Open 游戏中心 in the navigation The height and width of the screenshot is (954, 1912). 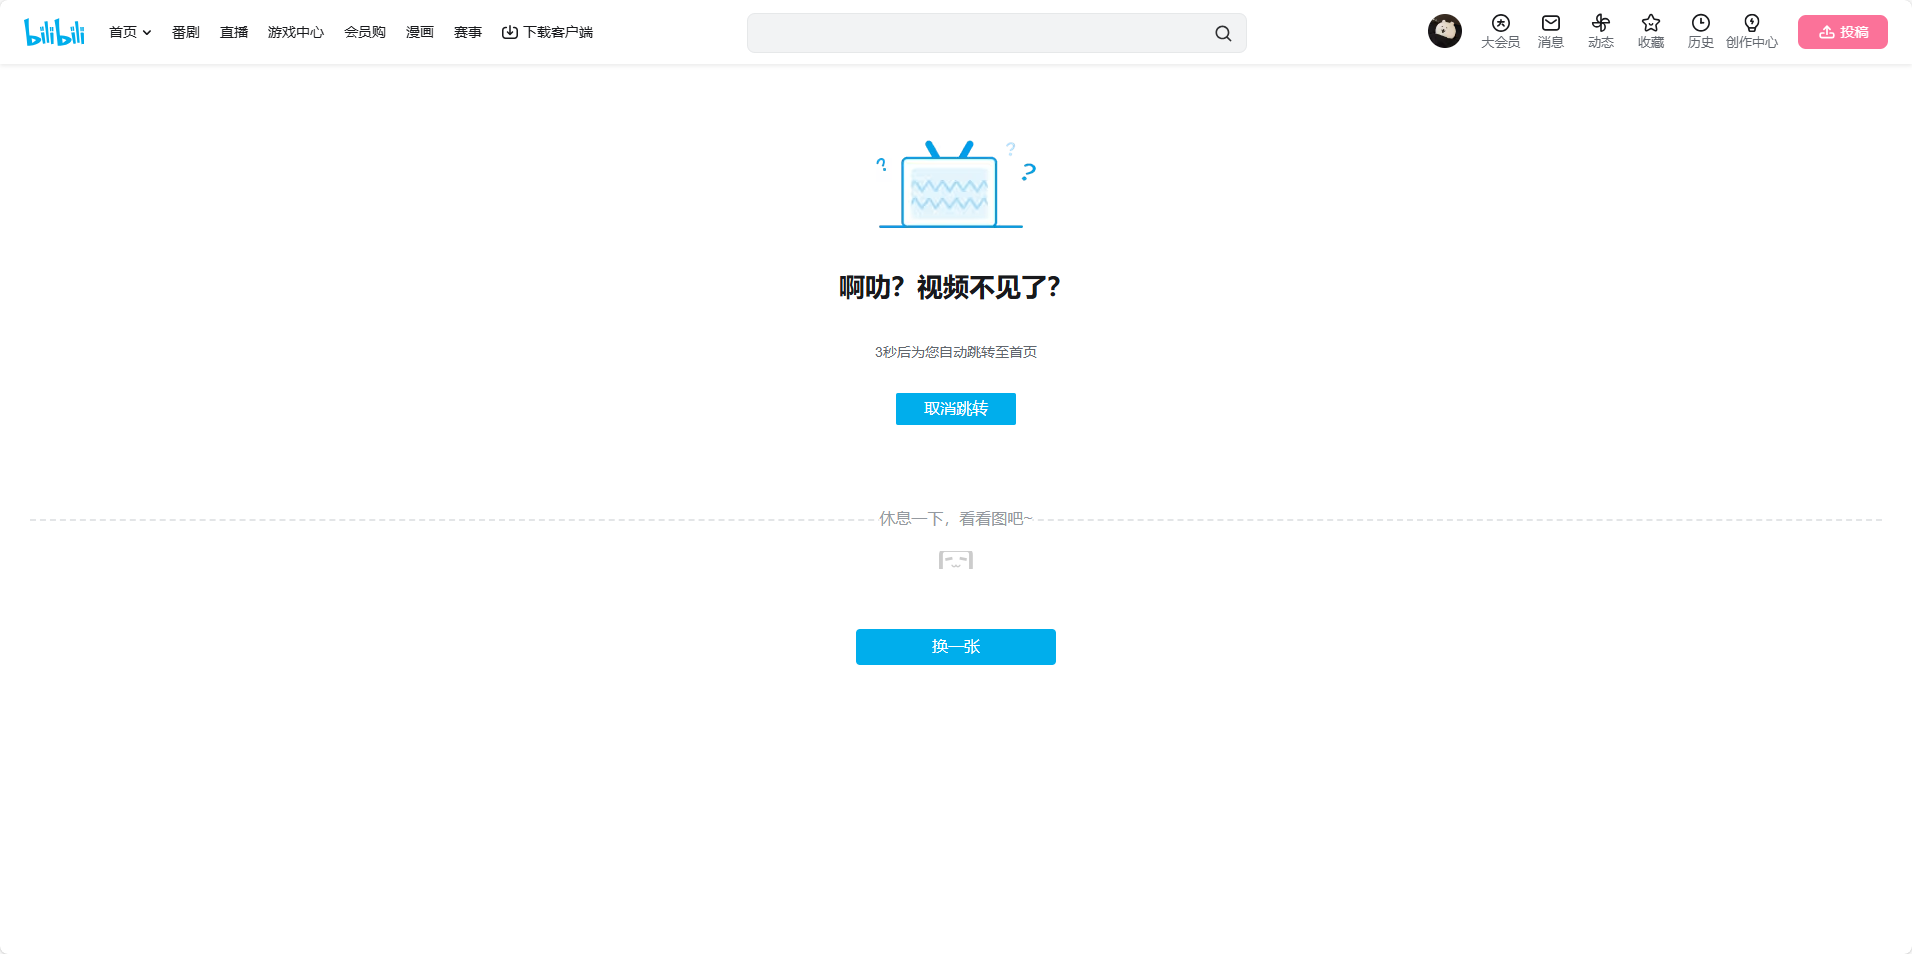coord(295,32)
